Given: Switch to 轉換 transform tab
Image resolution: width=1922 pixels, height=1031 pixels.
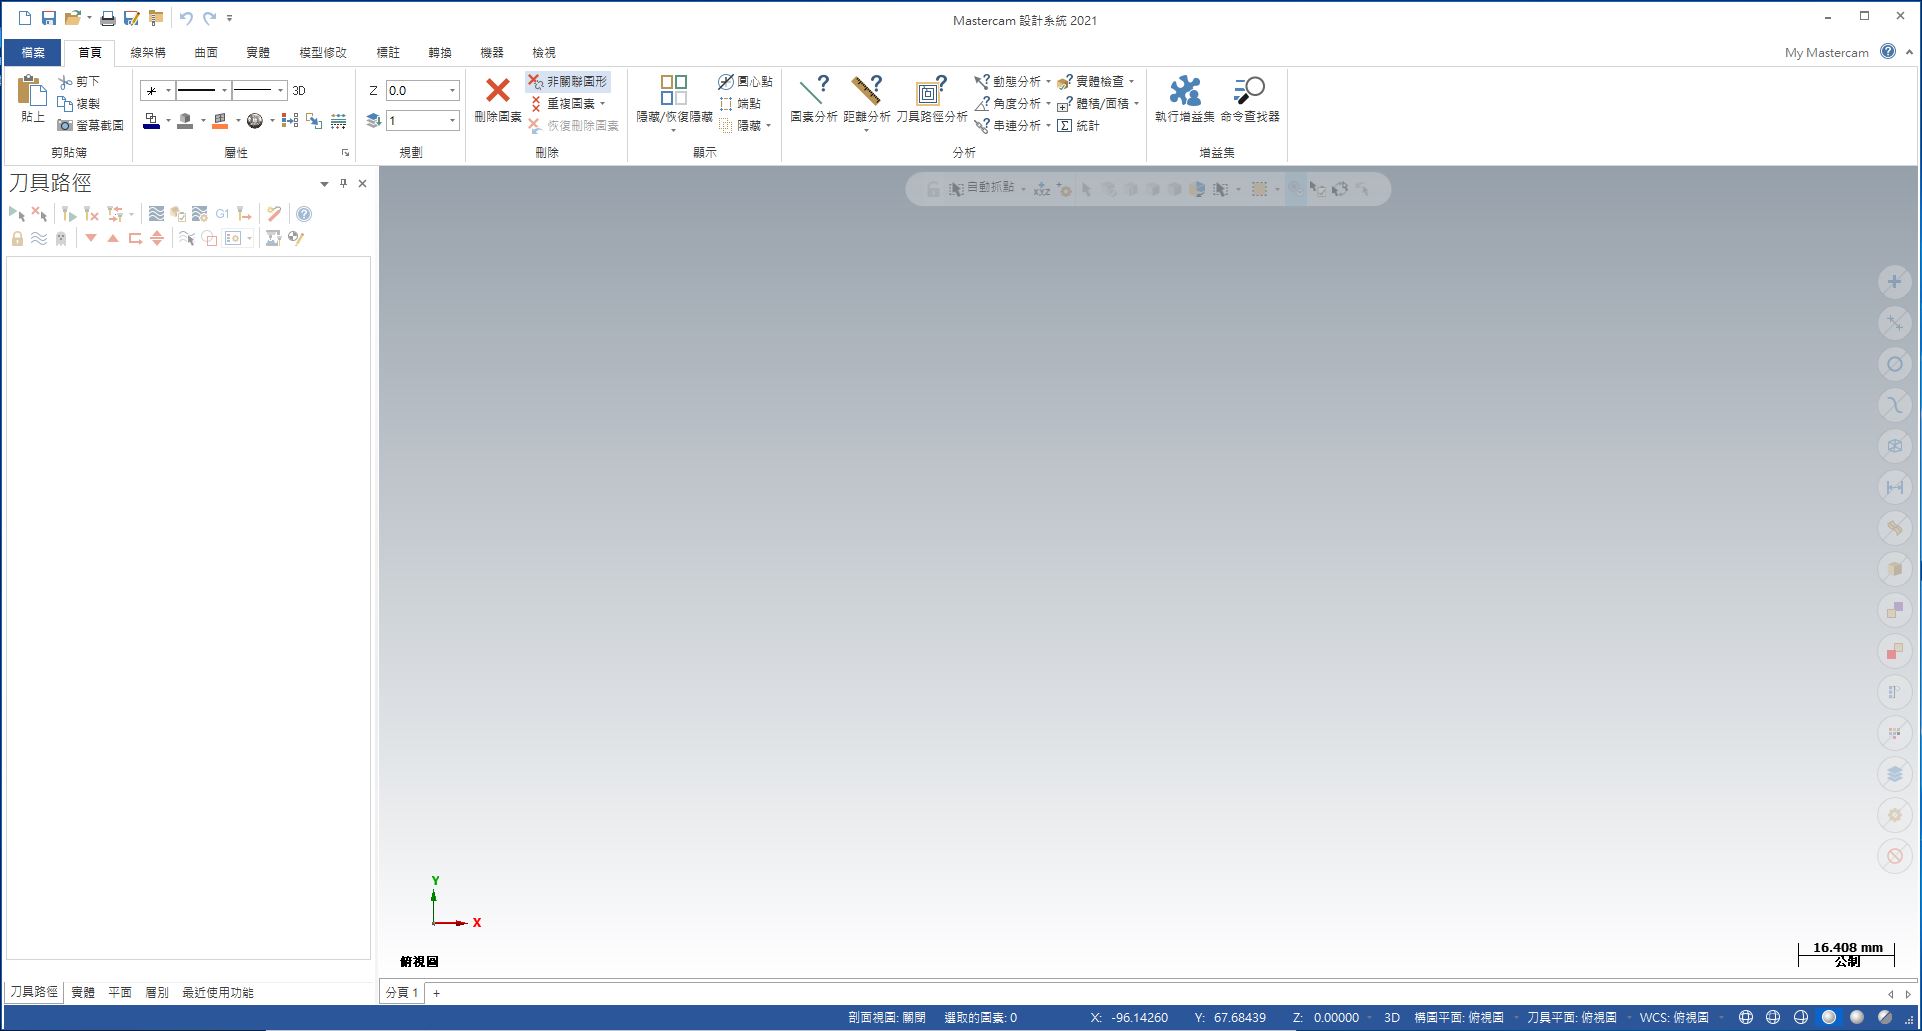Looking at the screenshot, I should (440, 52).
